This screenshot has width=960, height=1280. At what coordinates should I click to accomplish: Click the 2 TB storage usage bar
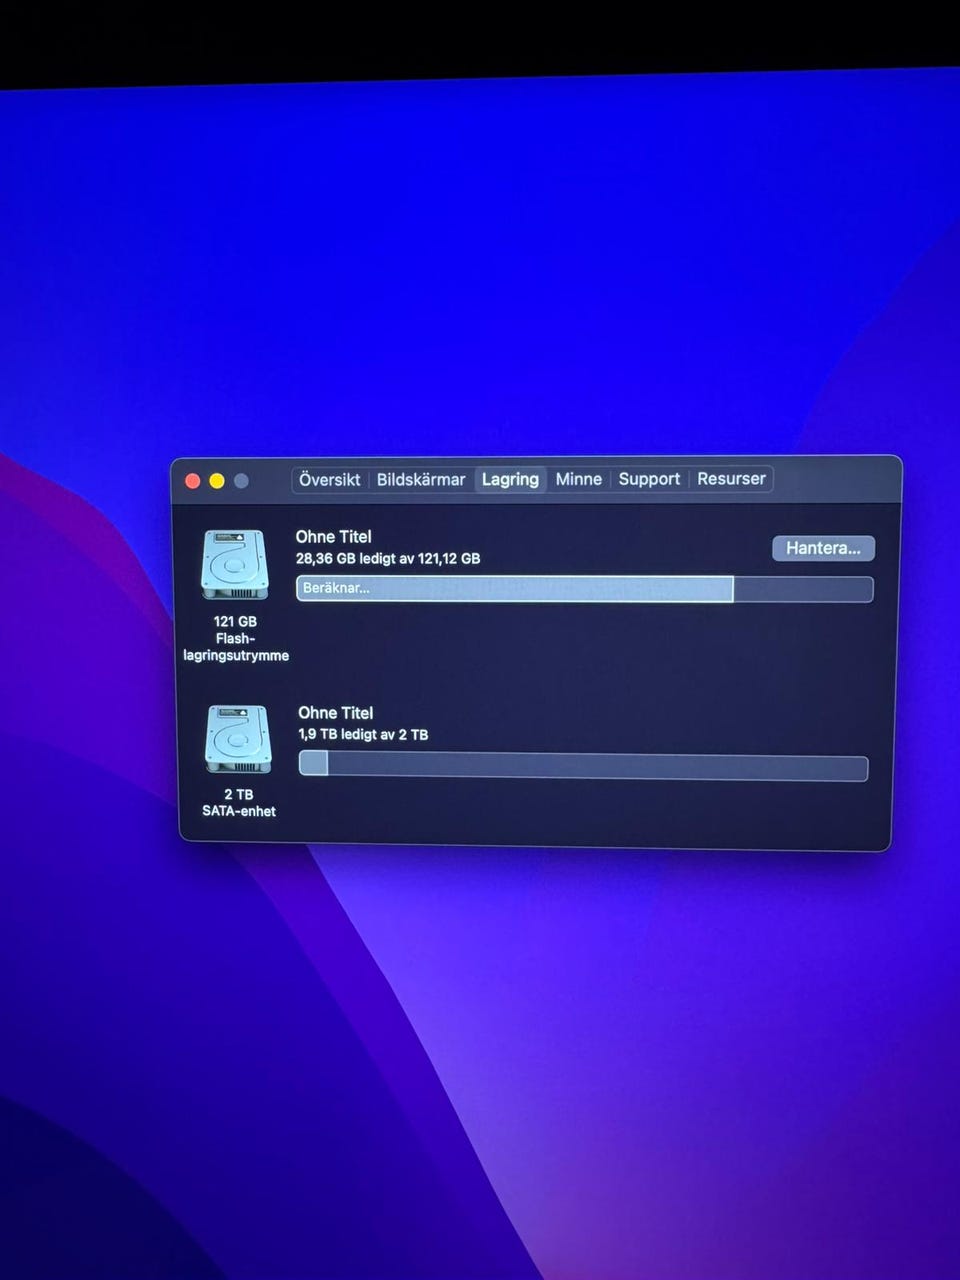click(x=583, y=766)
